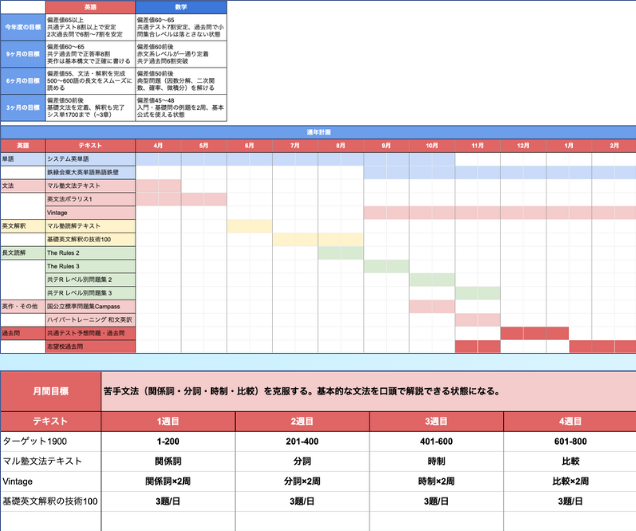Select the 今年度の目標 row label
The image size is (636, 531).
tap(22, 27)
